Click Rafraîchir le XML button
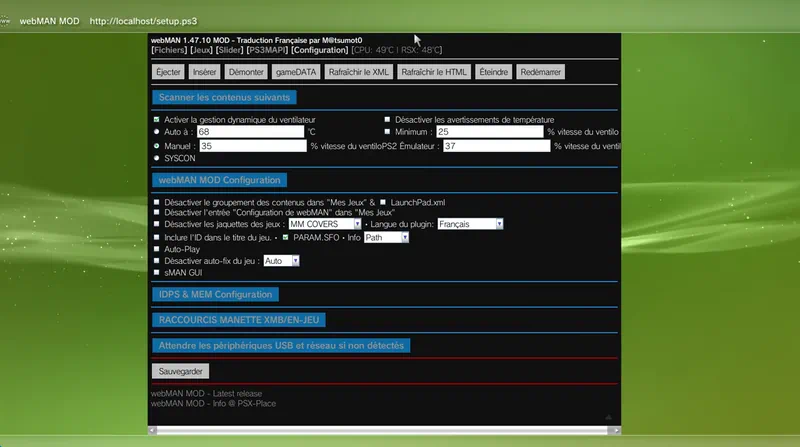The image size is (800, 447). tap(359, 72)
